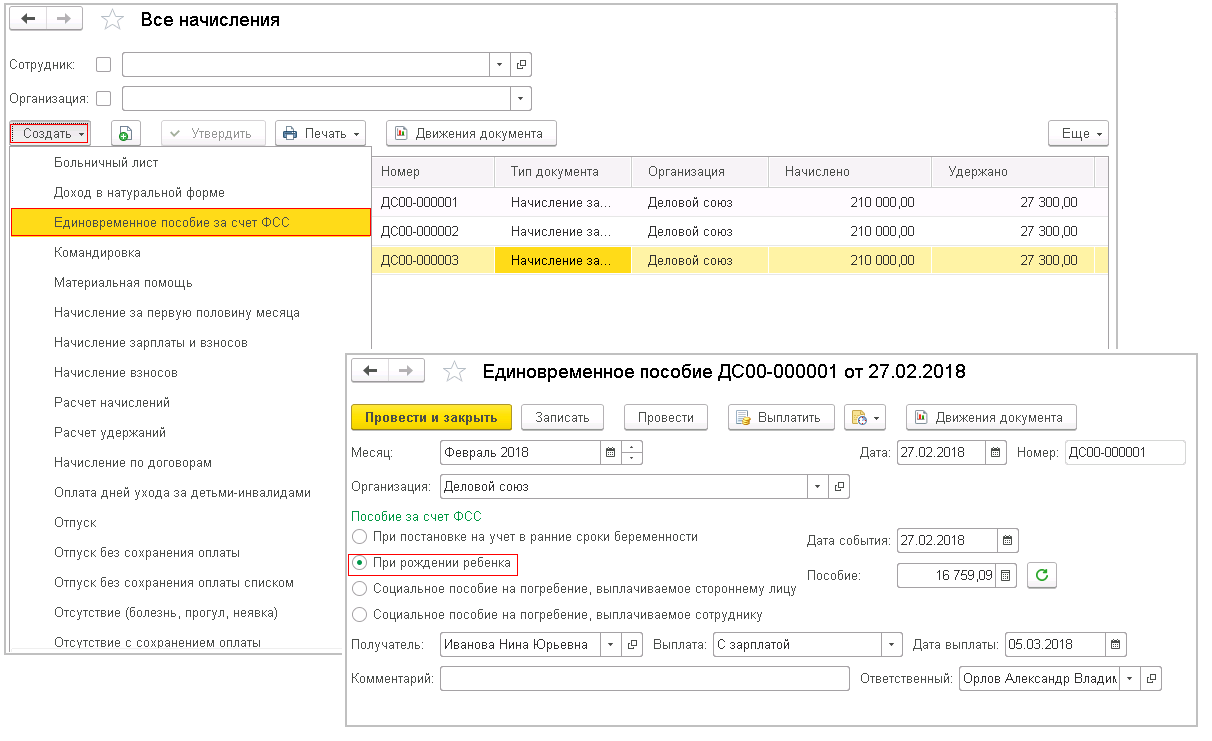Viewport: 1212px width, 741px height.
Task: Select the При рождении ребенка radio option
Action: (360, 564)
